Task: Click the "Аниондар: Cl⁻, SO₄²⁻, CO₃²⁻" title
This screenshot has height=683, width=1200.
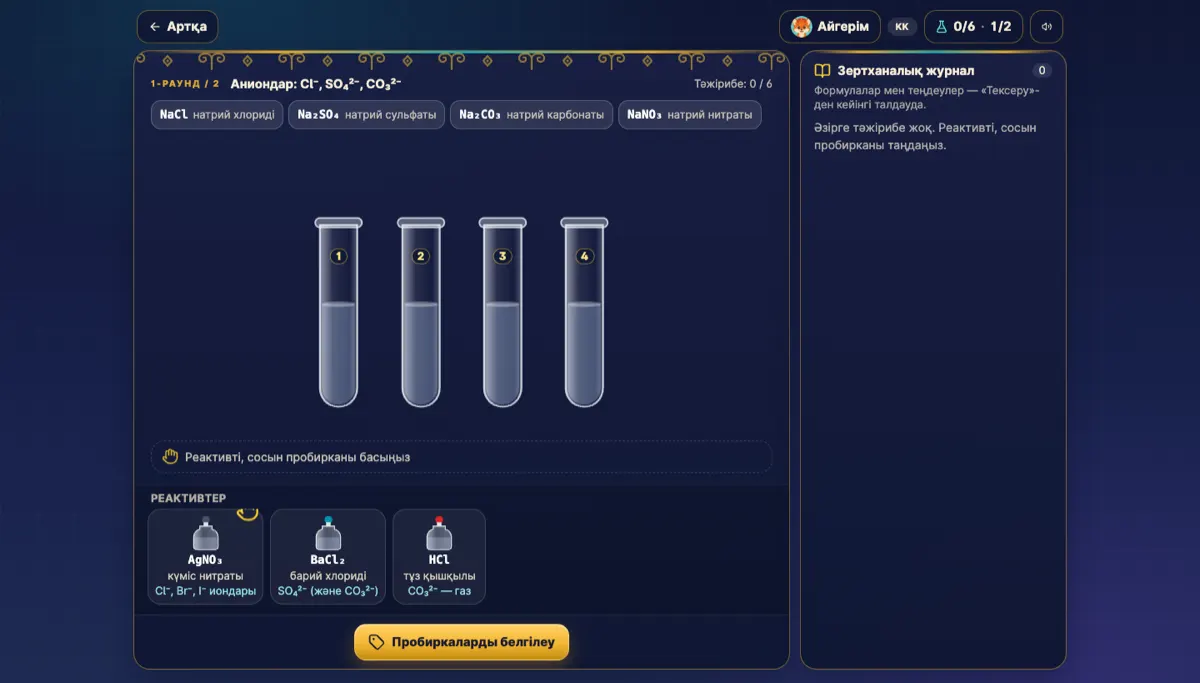Action: [x=316, y=84]
